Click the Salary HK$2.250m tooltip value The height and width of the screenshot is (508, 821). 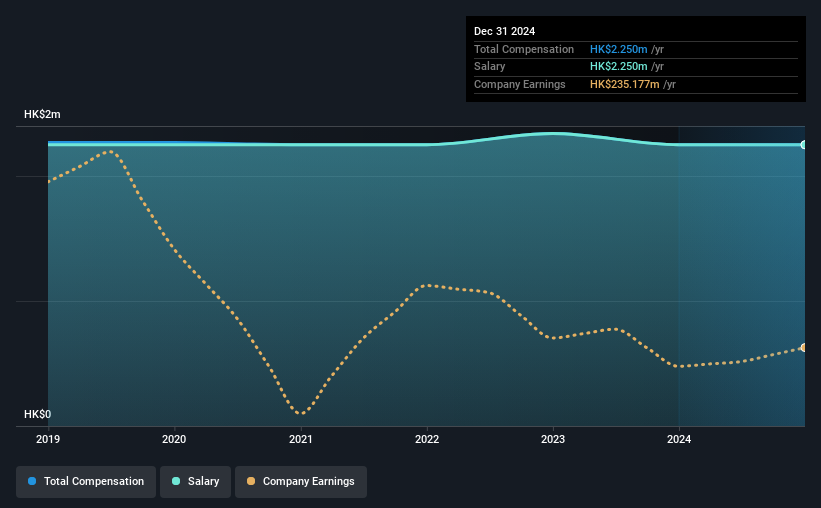[x=619, y=67]
